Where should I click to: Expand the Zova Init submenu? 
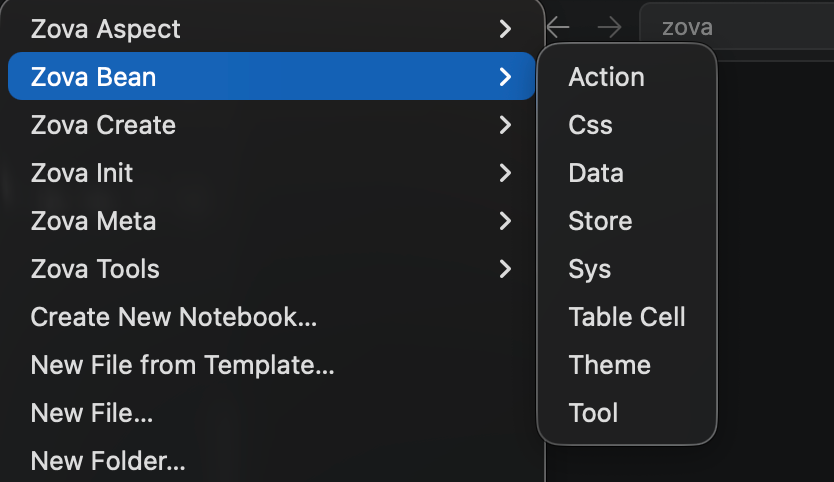click(x=270, y=173)
